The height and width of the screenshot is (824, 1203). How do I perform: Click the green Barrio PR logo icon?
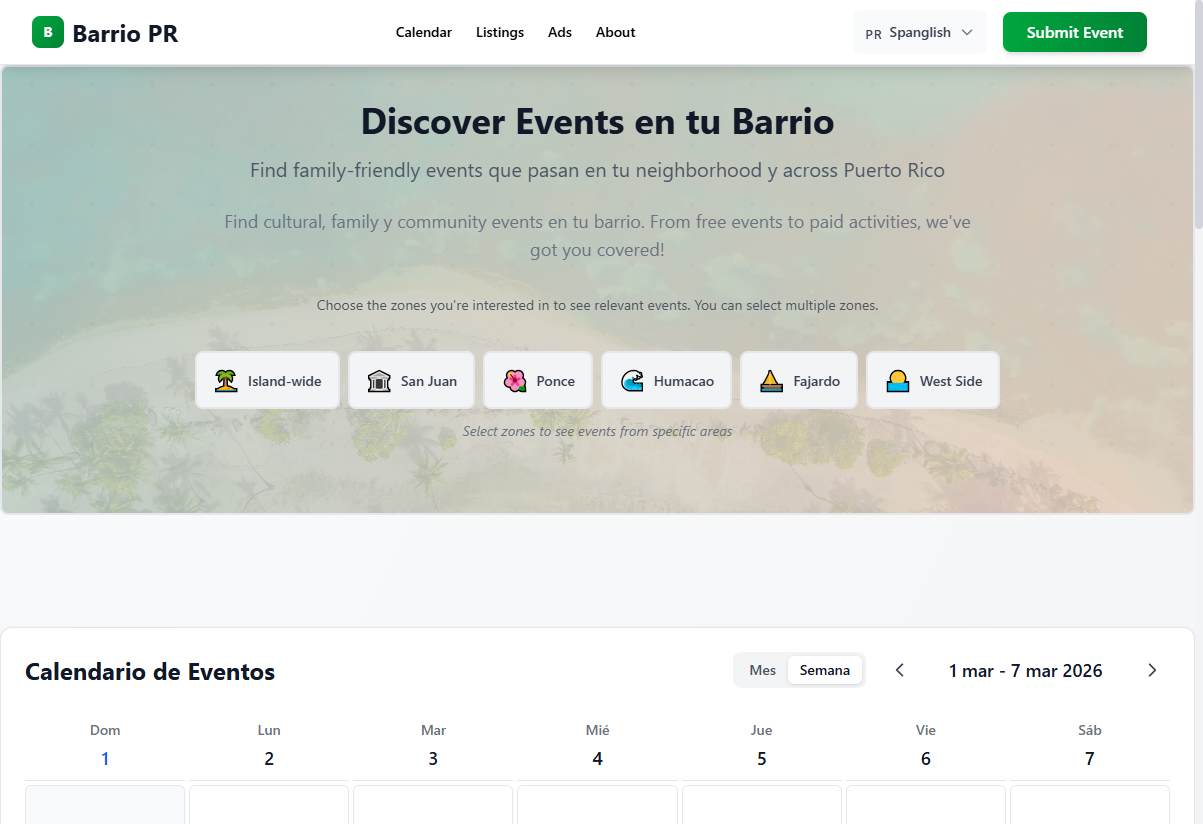coord(48,32)
